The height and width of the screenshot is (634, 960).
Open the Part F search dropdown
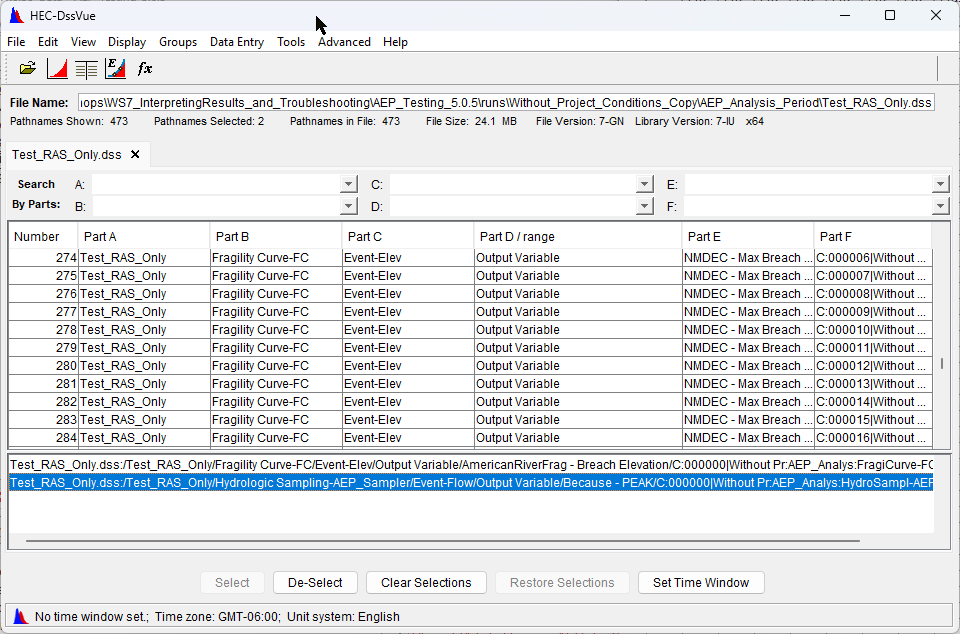point(940,206)
